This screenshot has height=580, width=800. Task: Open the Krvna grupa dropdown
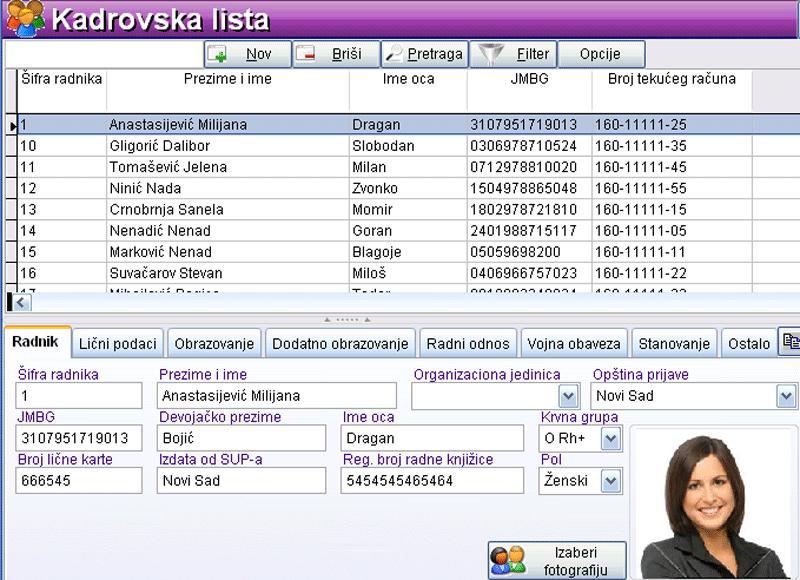point(610,438)
